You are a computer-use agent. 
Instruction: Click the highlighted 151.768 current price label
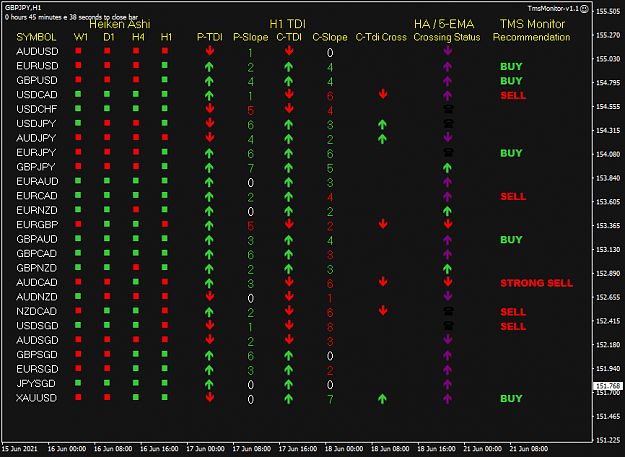tap(608, 386)
